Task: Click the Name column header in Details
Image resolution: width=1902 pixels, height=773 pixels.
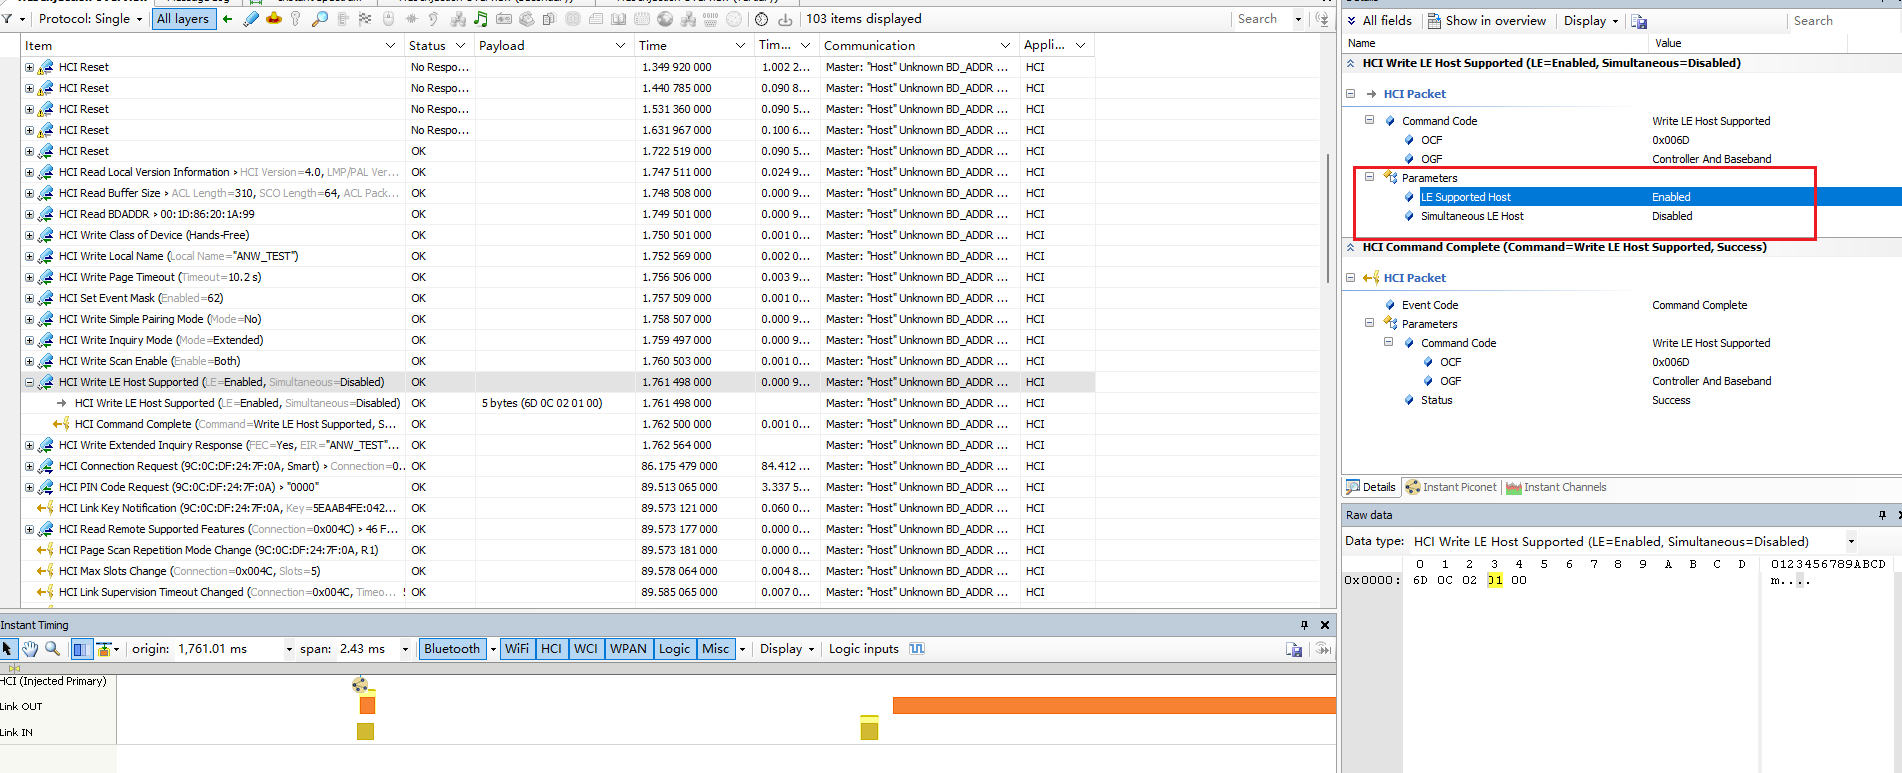Action: [x=1495, y=43]
